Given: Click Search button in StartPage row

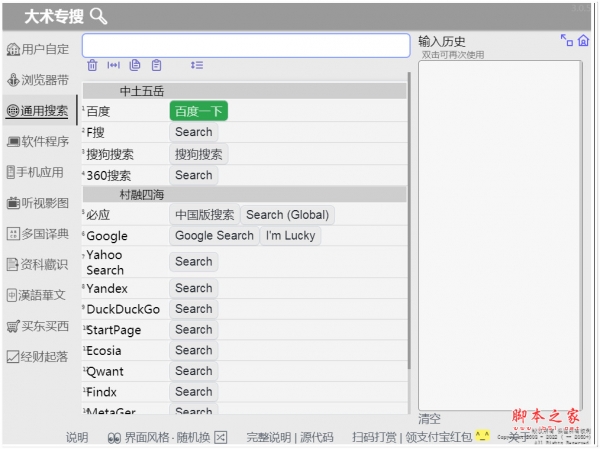Looking at the screenshot, I should point(194,330).
